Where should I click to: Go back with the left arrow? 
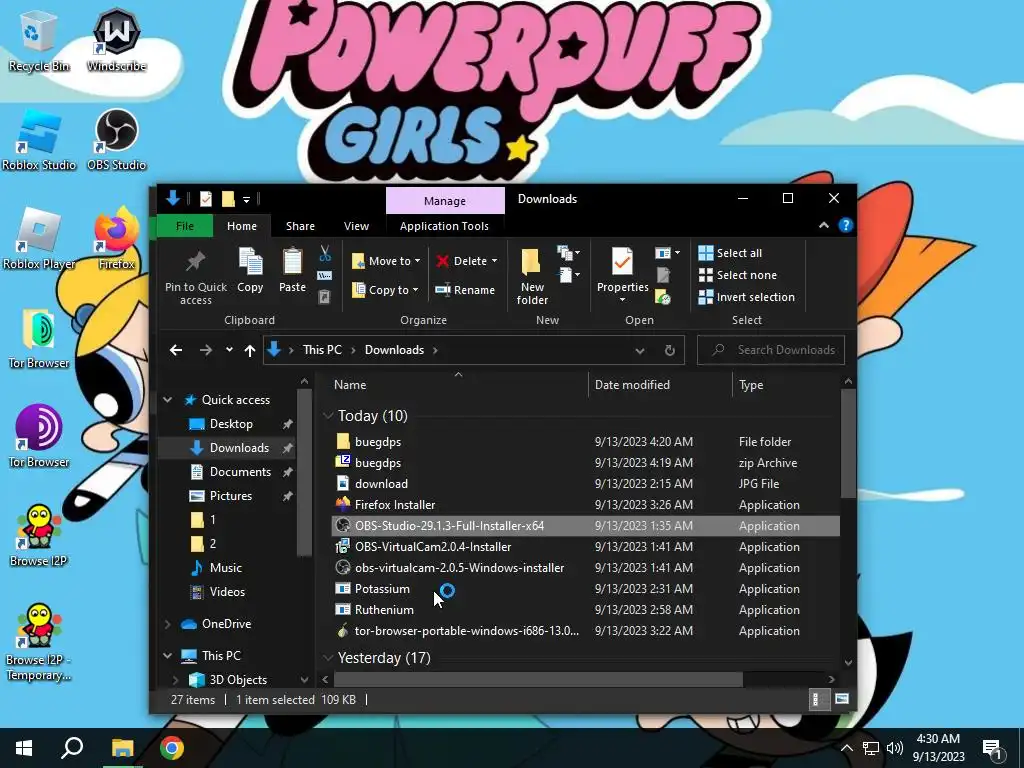176,350
